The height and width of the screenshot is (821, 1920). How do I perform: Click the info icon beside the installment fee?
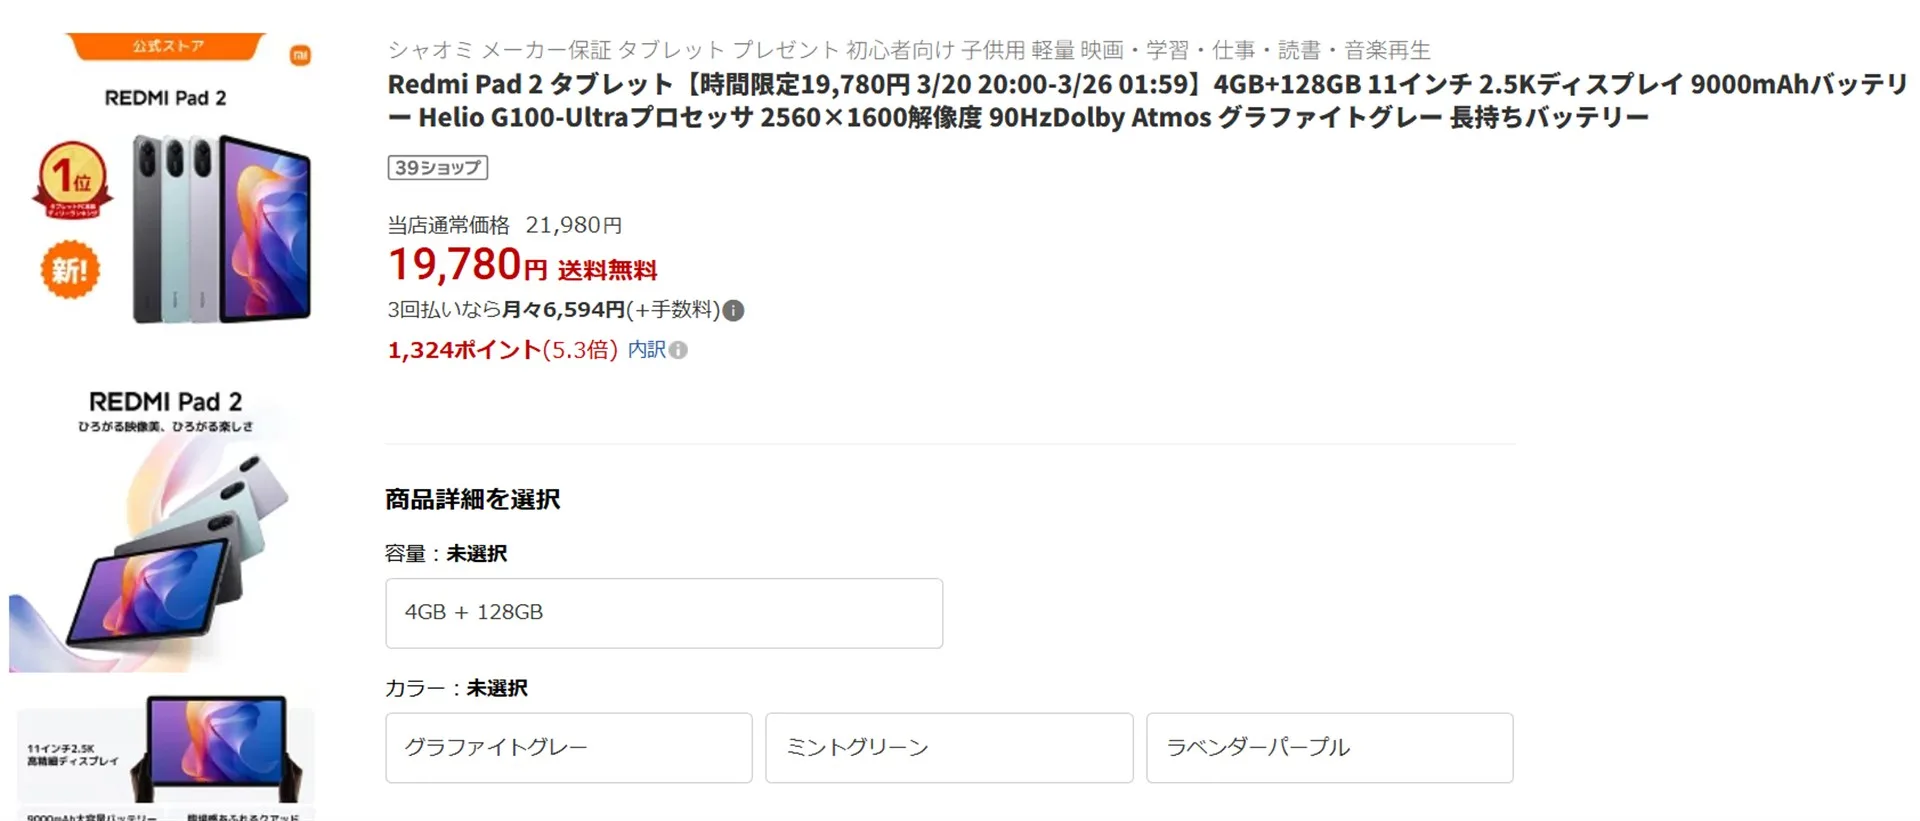tap(733, 311)
